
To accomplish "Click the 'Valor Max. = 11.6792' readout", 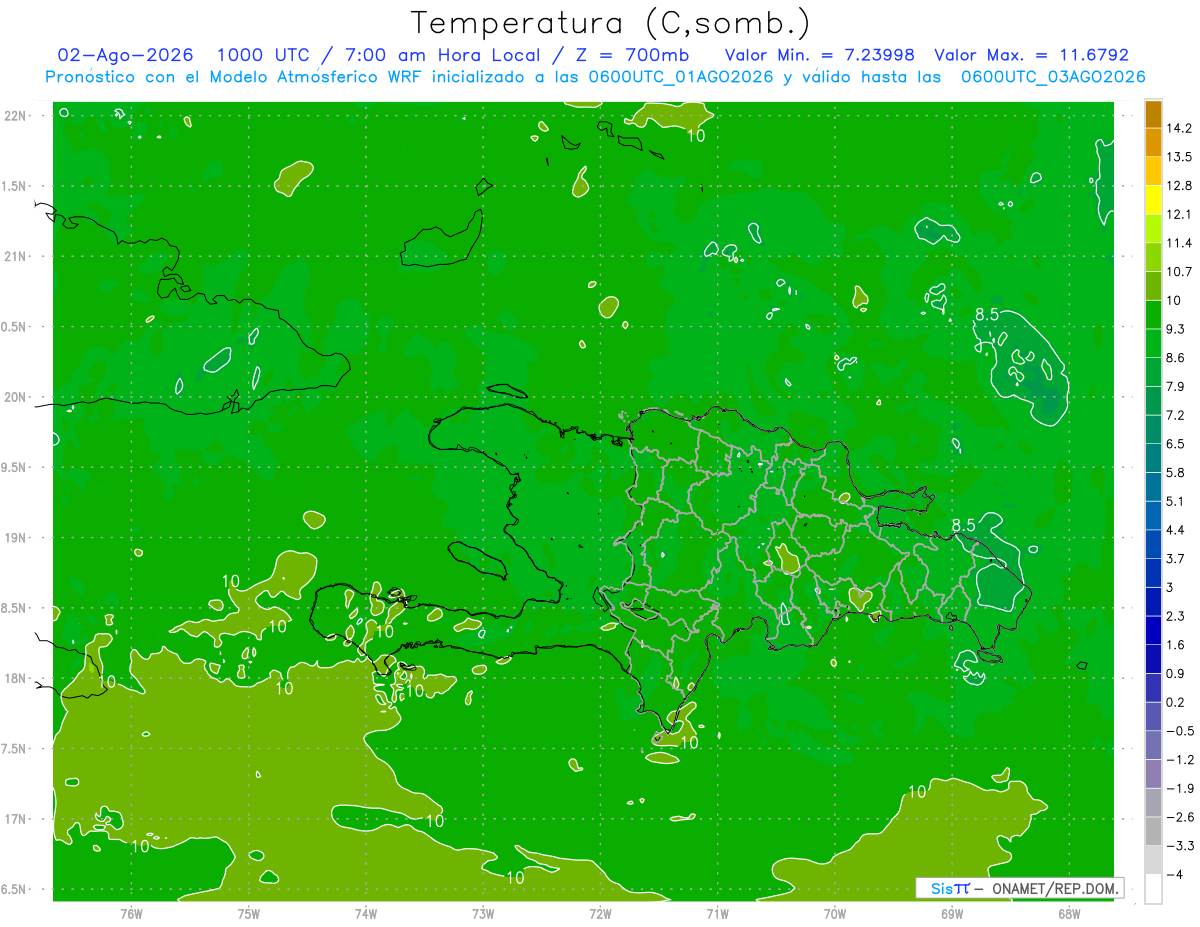I will 1031,56.
